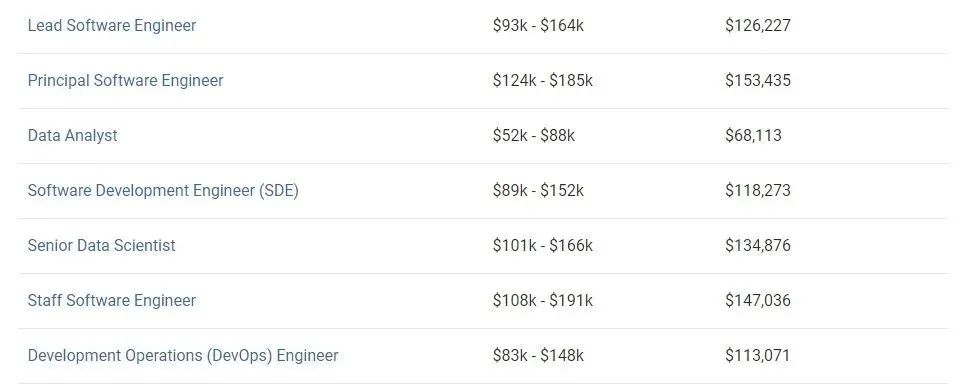The image size is (966, 390).
Task: Open Development Operations (DevOps) Engineer link
Action: click(x=182, y=355)
